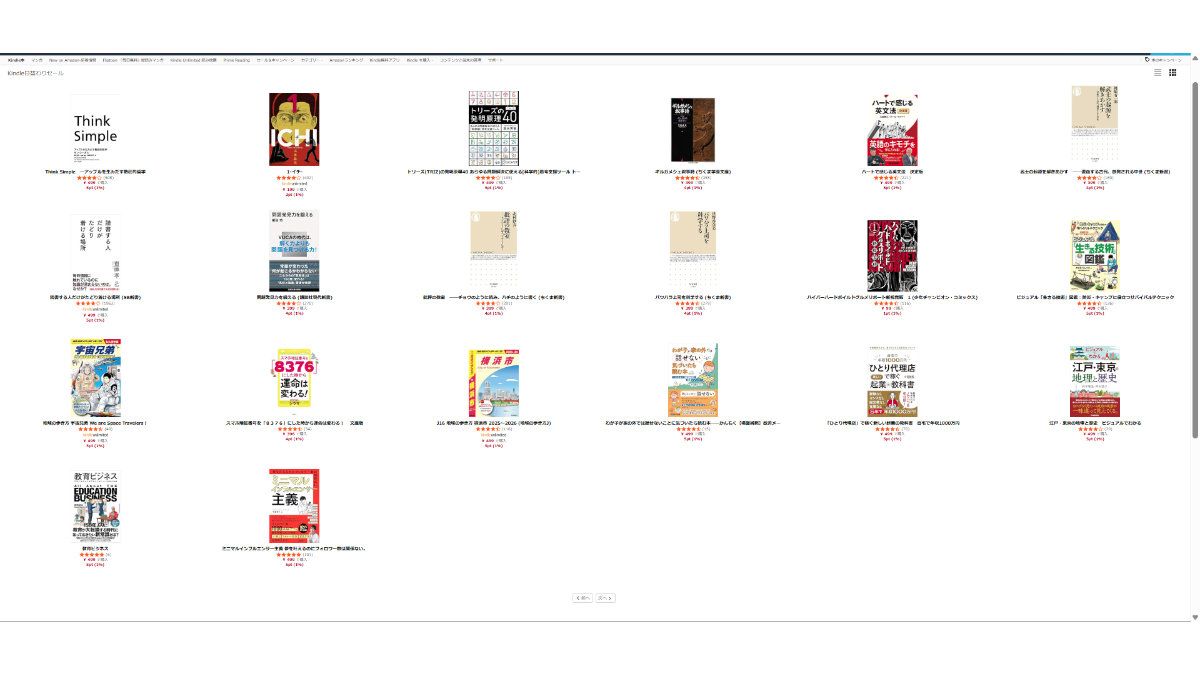This screenshot has height=675, width=1200.
Task: Go to next page with 次へ button
Action: (x=605, y=598)
